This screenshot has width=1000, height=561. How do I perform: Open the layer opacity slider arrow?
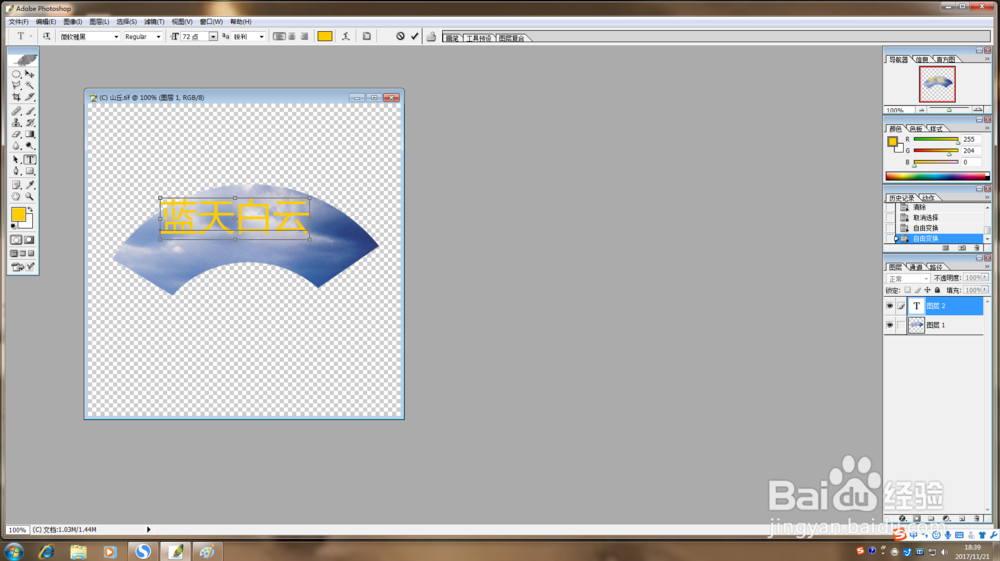click(x=985, y=278)
